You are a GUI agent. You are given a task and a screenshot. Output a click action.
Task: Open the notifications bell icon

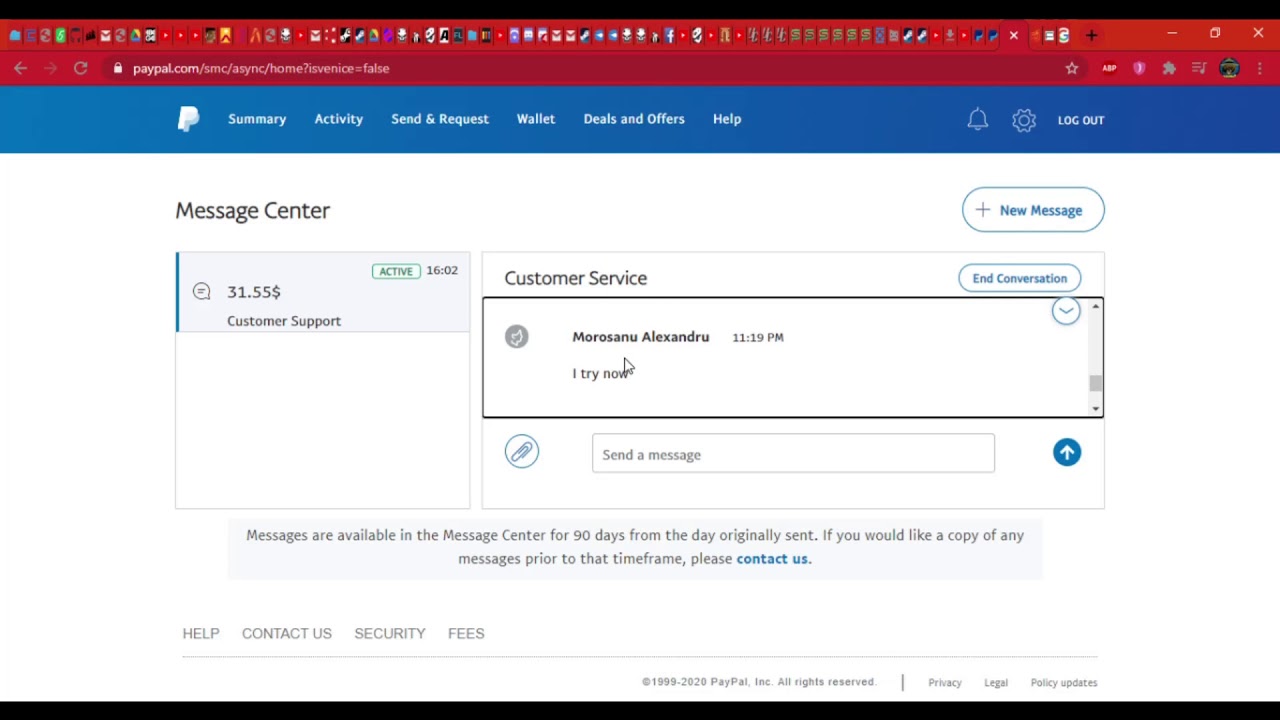[978, 120]
